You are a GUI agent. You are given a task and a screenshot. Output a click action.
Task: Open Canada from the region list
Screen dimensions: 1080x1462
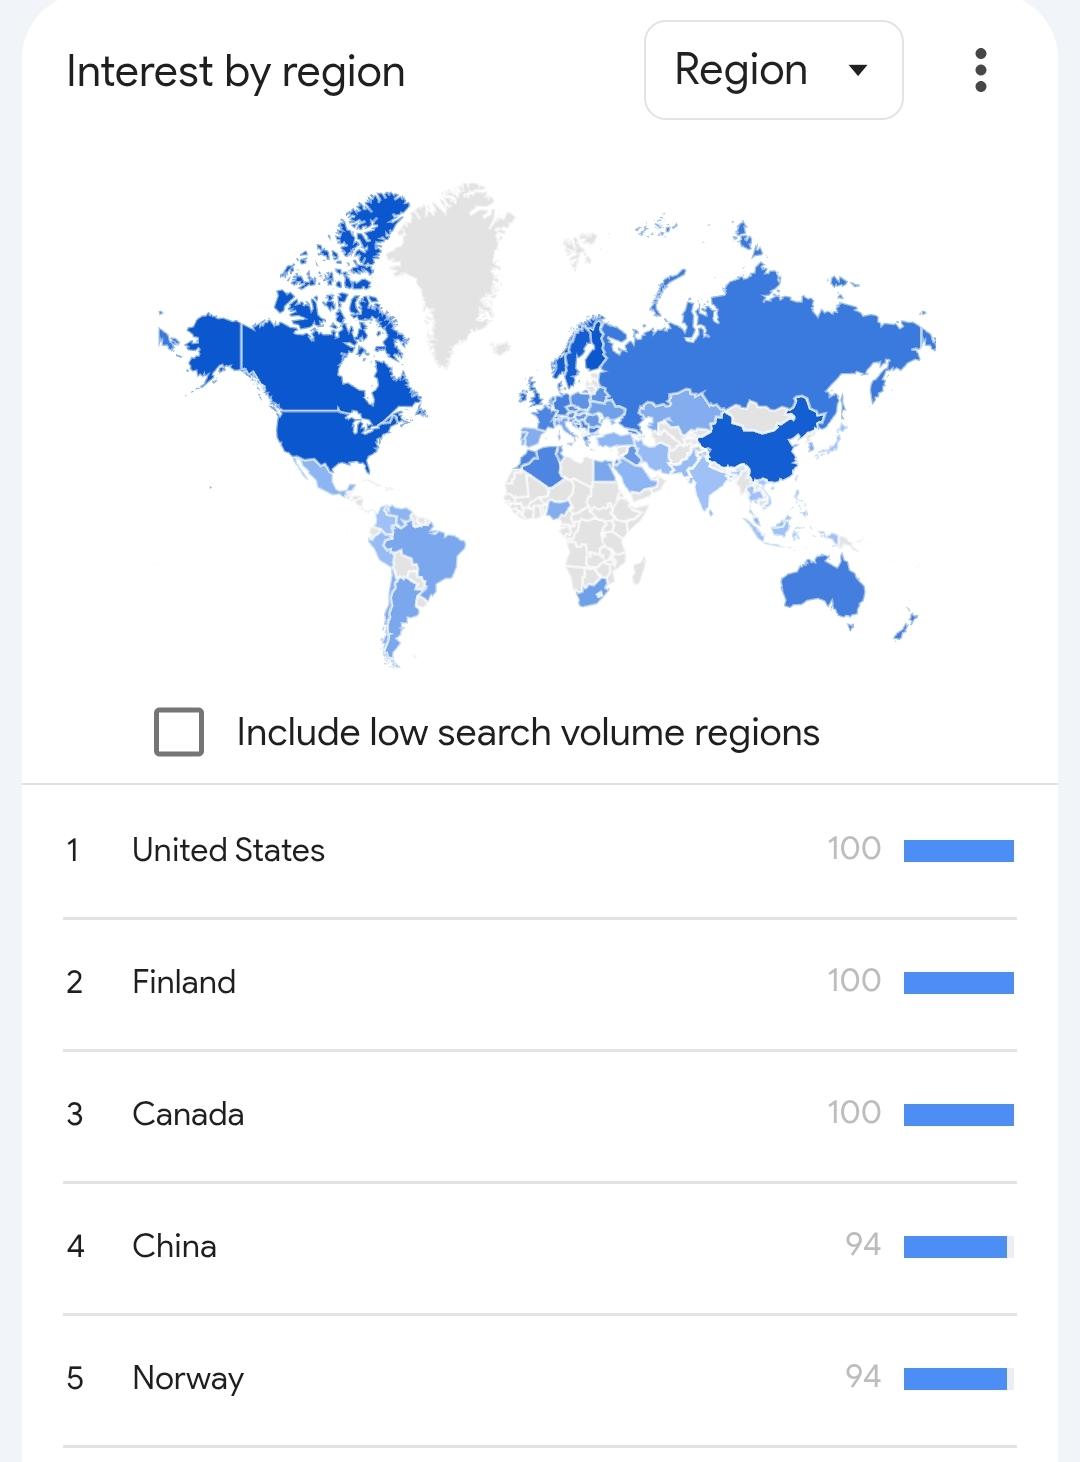188,1114
